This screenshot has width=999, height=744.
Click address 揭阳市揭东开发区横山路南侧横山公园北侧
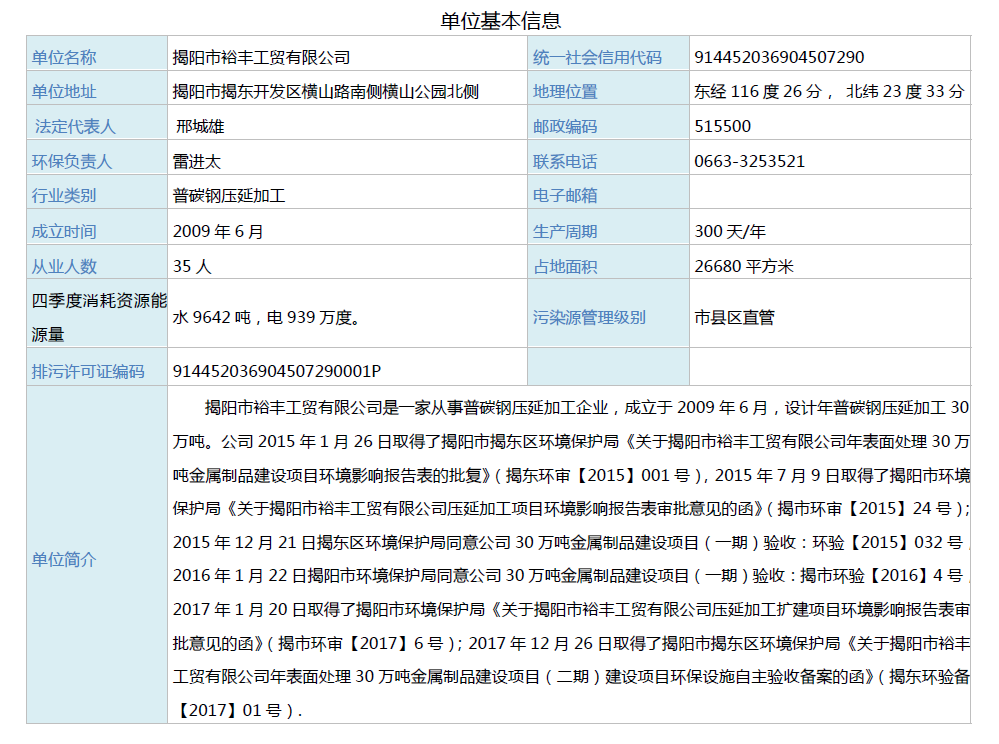click(x=326, y=92)
